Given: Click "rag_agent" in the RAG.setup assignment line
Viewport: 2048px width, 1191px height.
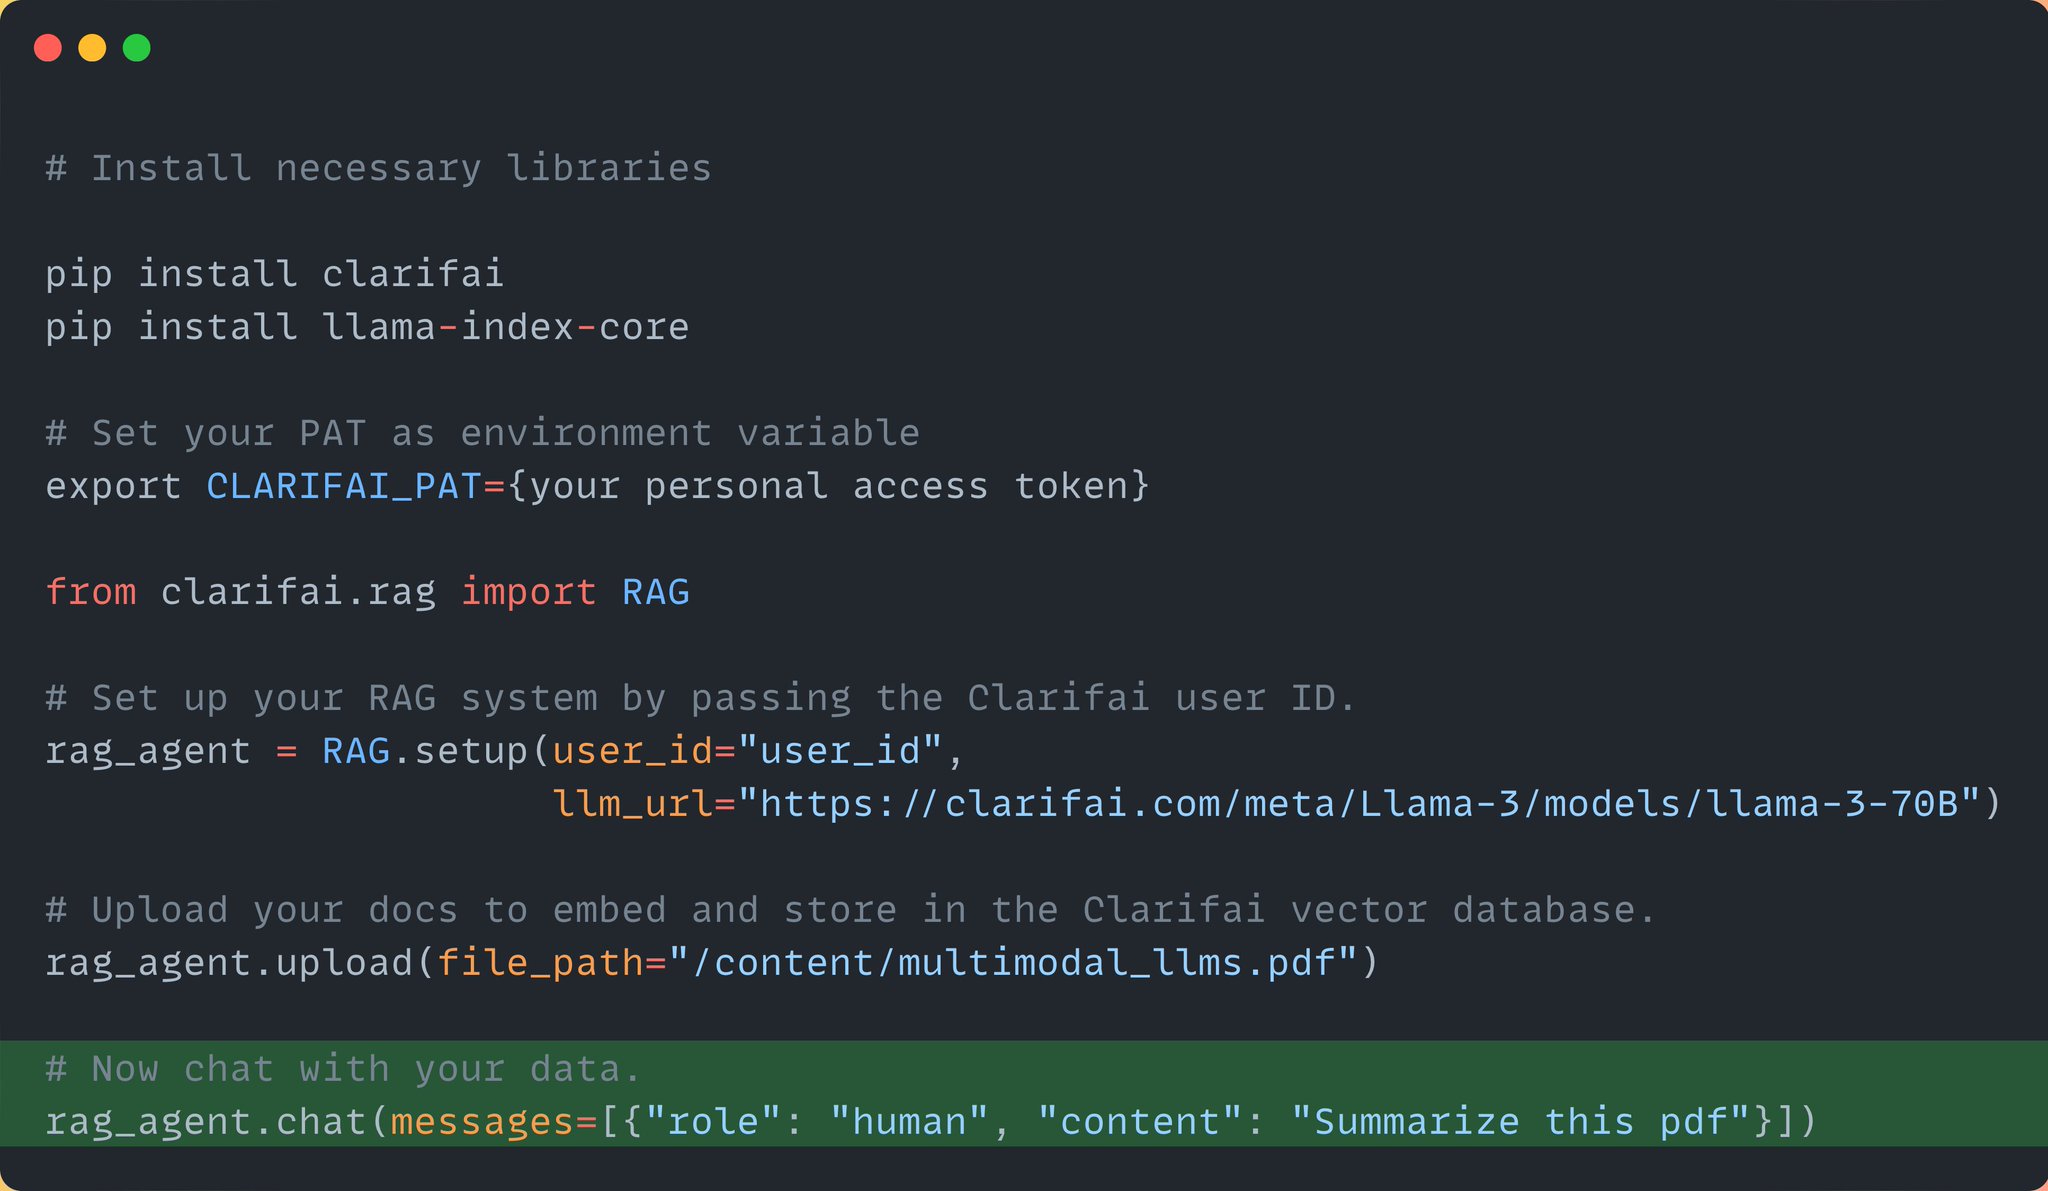Looking at the screenshot, I should pyautogui.click(x=148, y=751).
